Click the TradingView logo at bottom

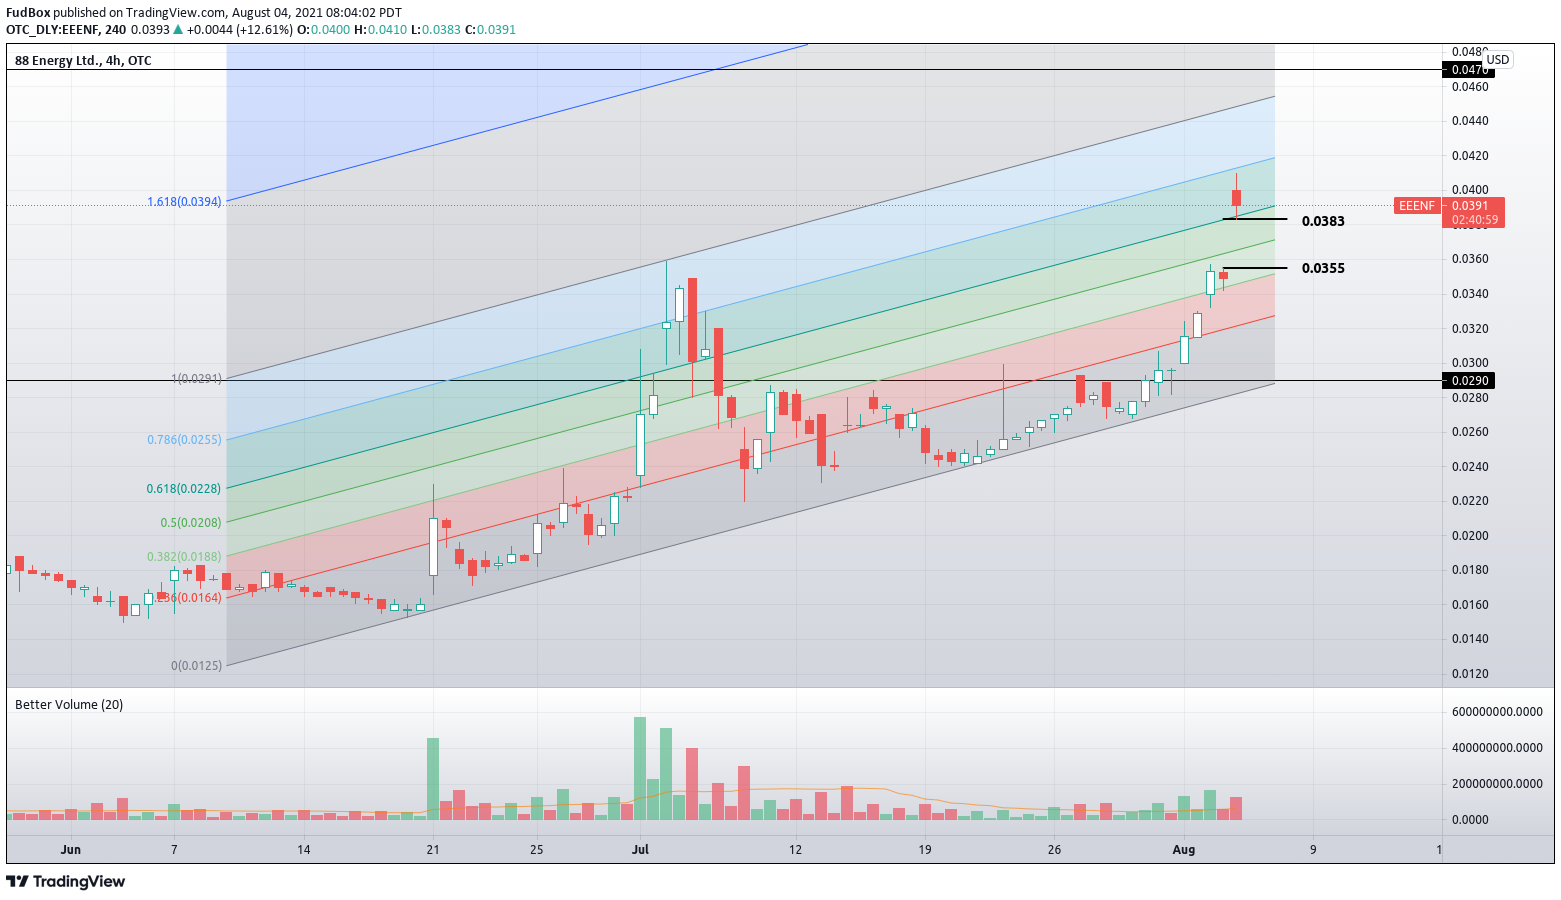pyautogui.click(x=66, y=881)
